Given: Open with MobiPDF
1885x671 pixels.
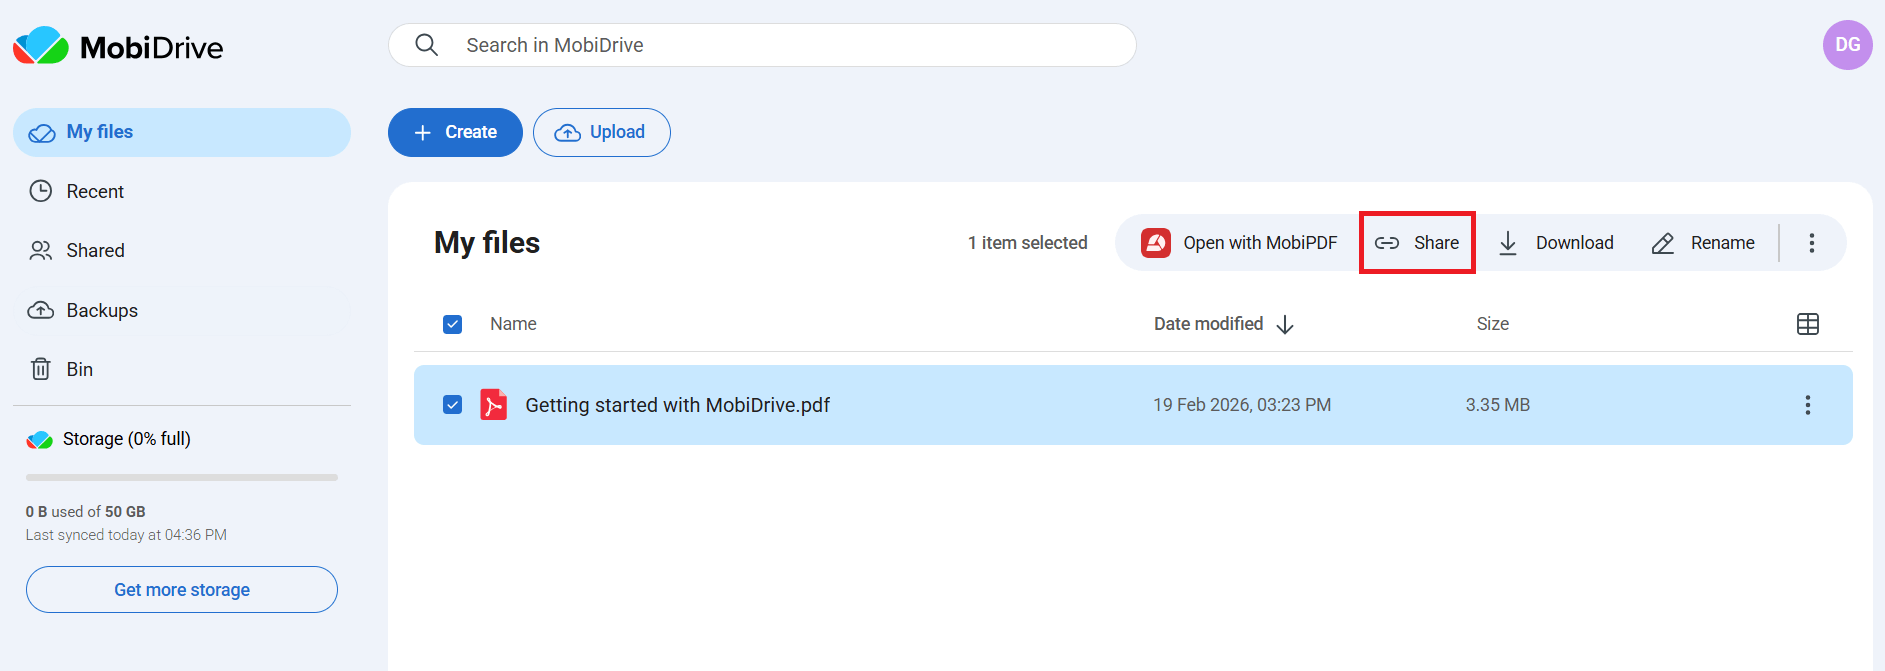Looking at the screenshot, I should 1239,243.
